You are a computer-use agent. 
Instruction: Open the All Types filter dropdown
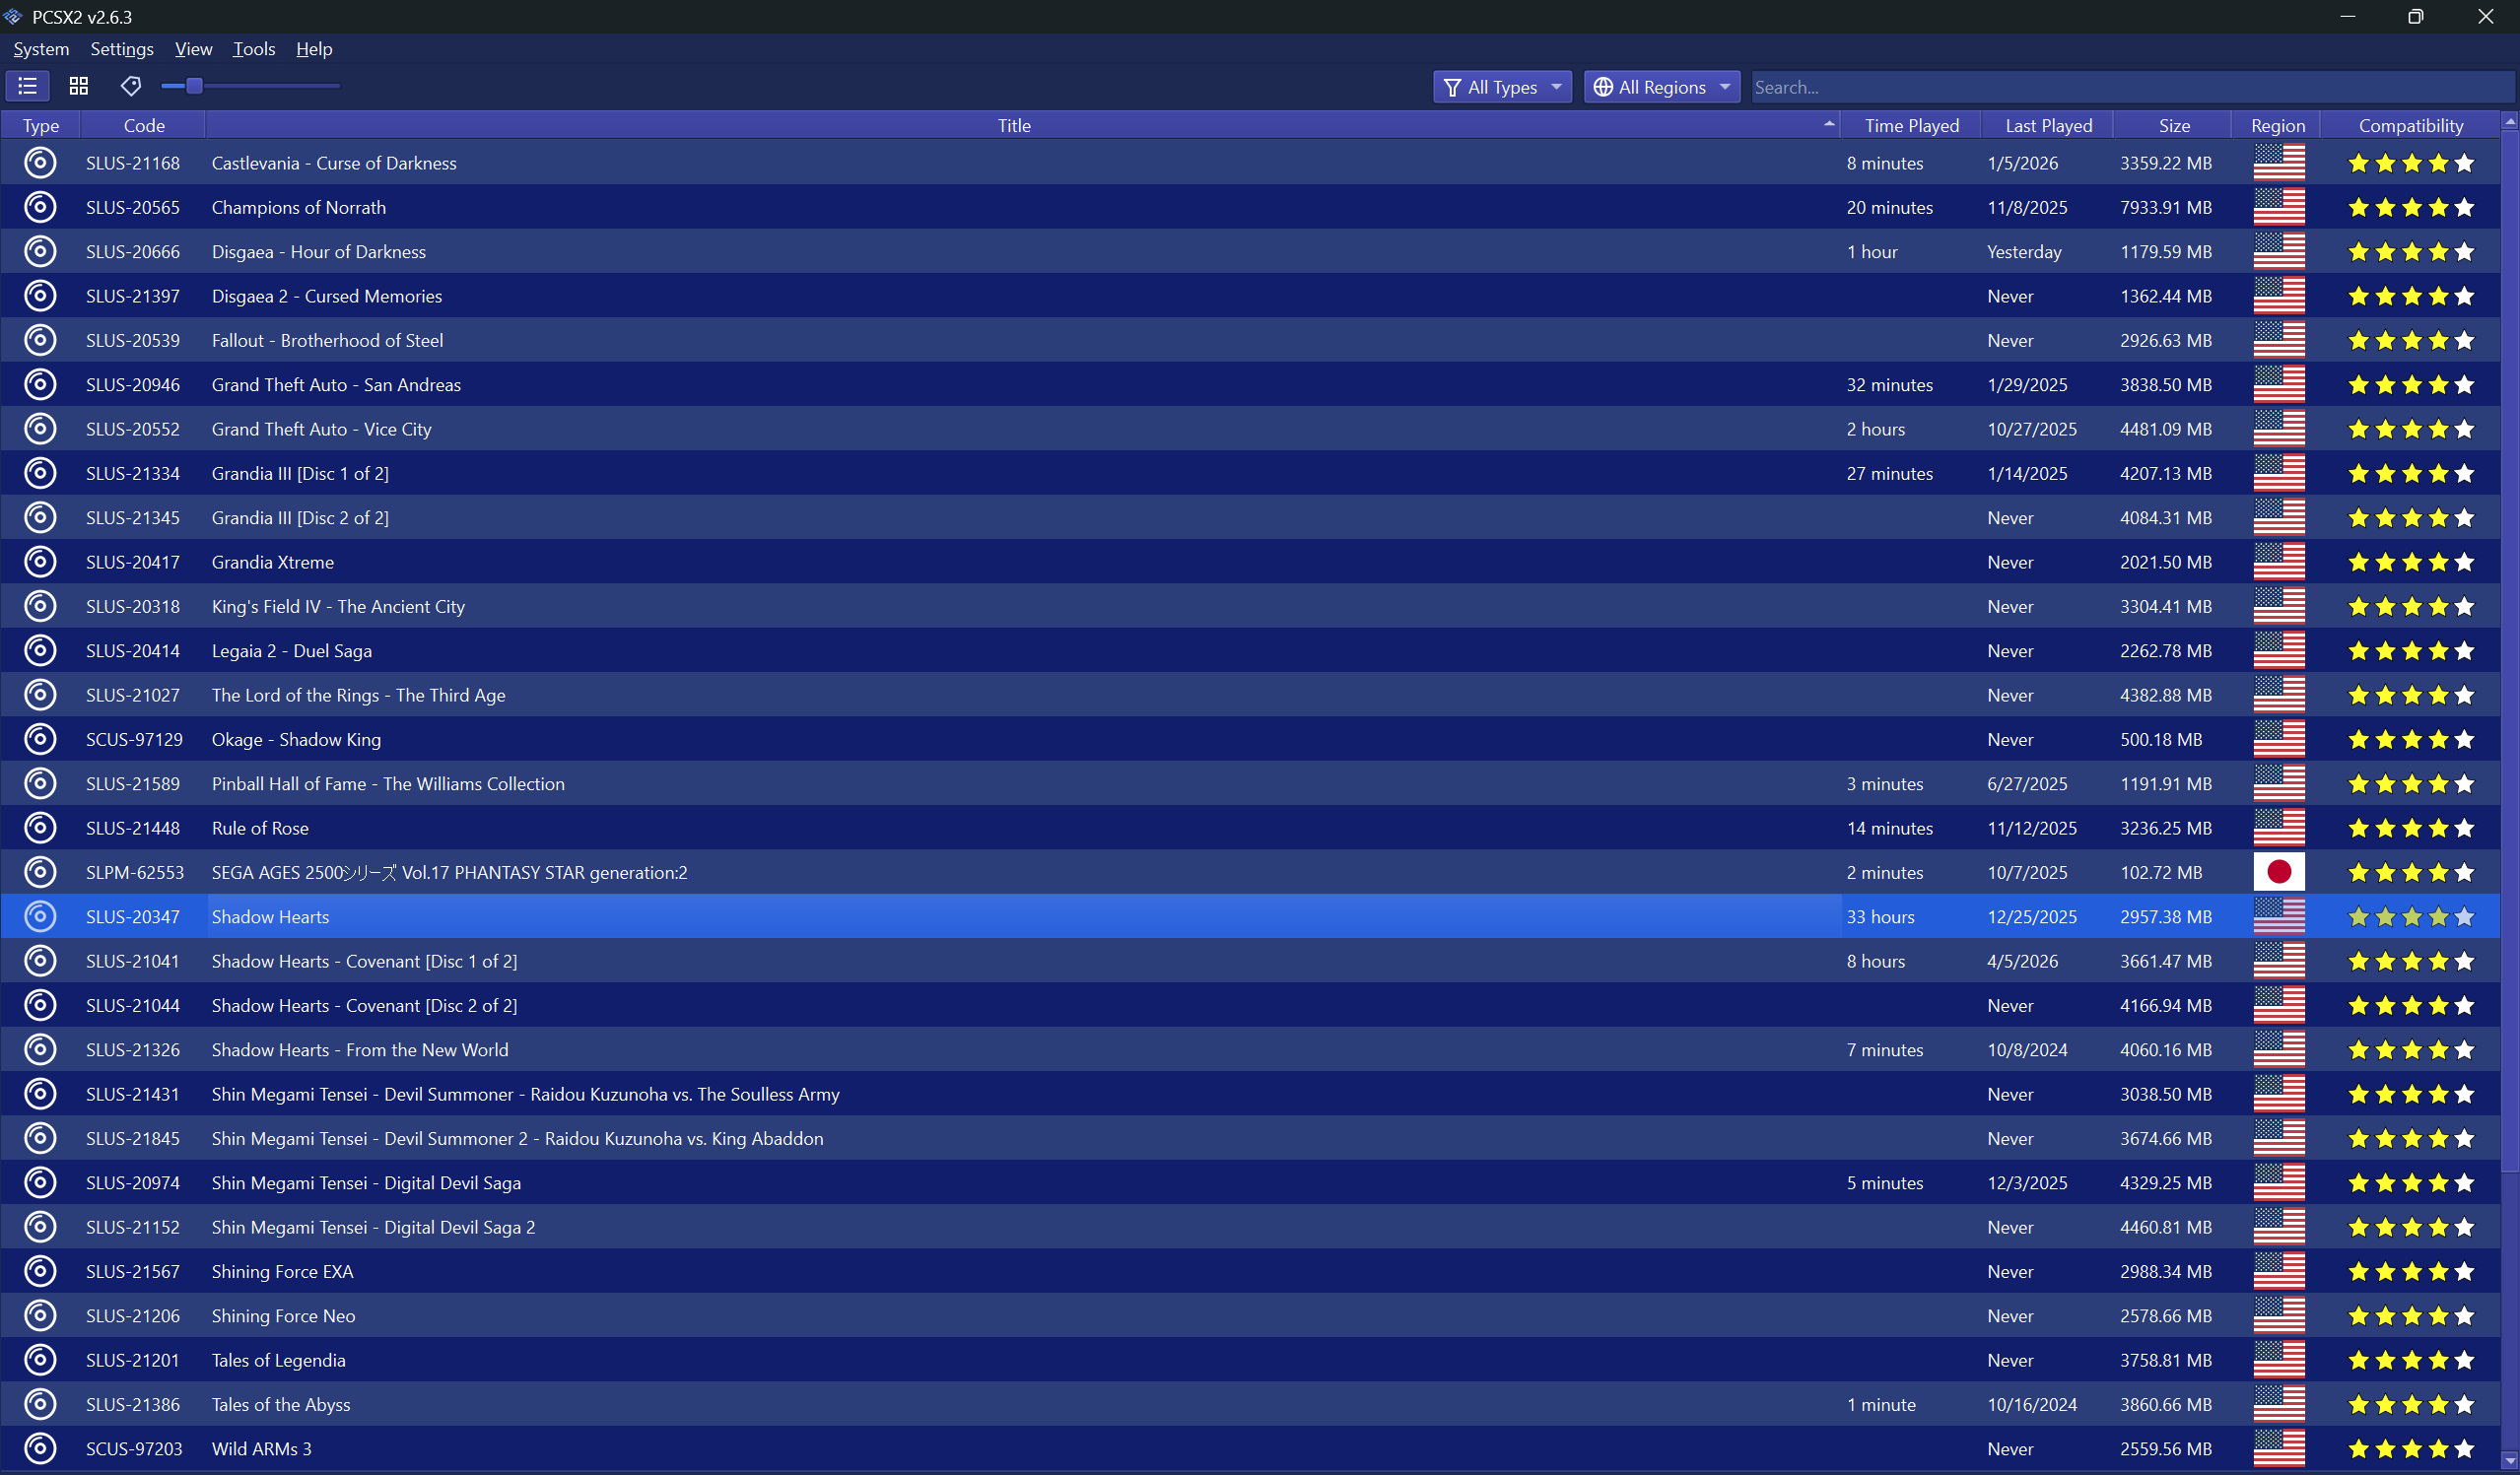pyautogui.click(x=1501, y=87)
